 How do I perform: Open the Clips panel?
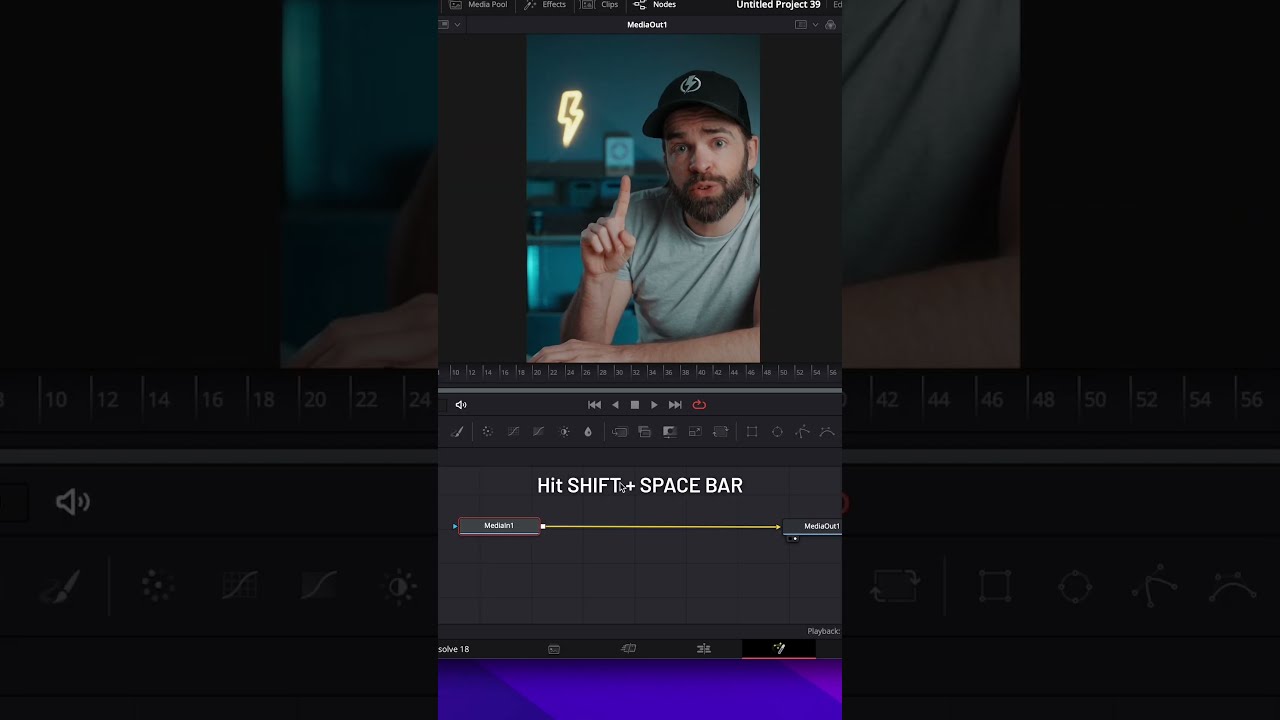point(600,5)
